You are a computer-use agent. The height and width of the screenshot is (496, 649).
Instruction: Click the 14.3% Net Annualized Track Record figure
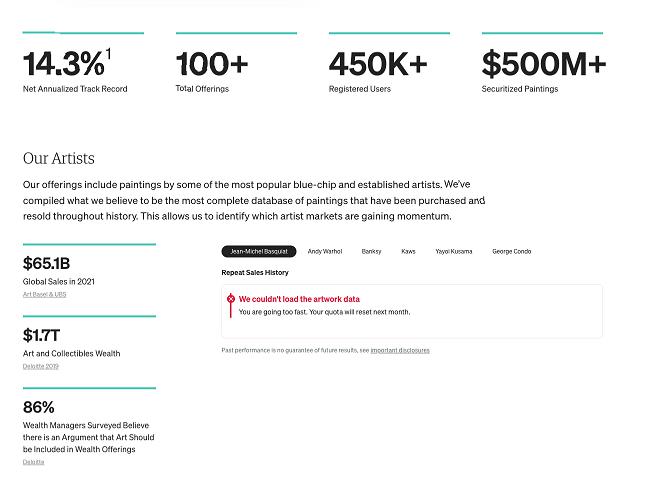pos(63,65)
